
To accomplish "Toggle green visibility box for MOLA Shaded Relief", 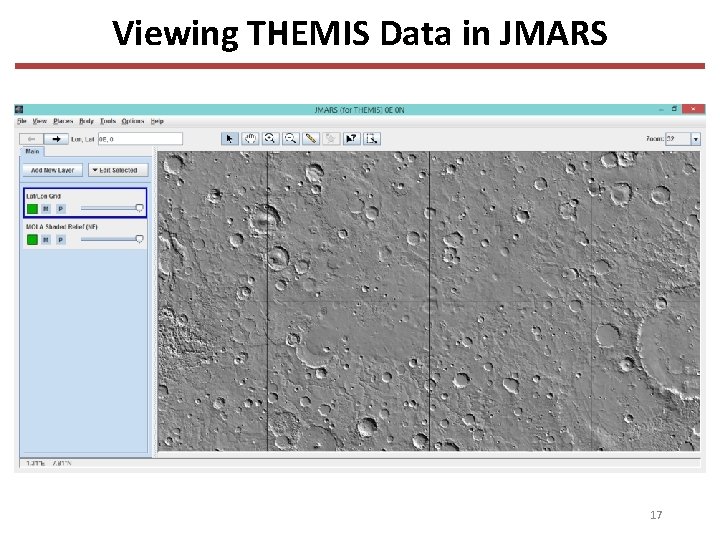I will 32,240.
